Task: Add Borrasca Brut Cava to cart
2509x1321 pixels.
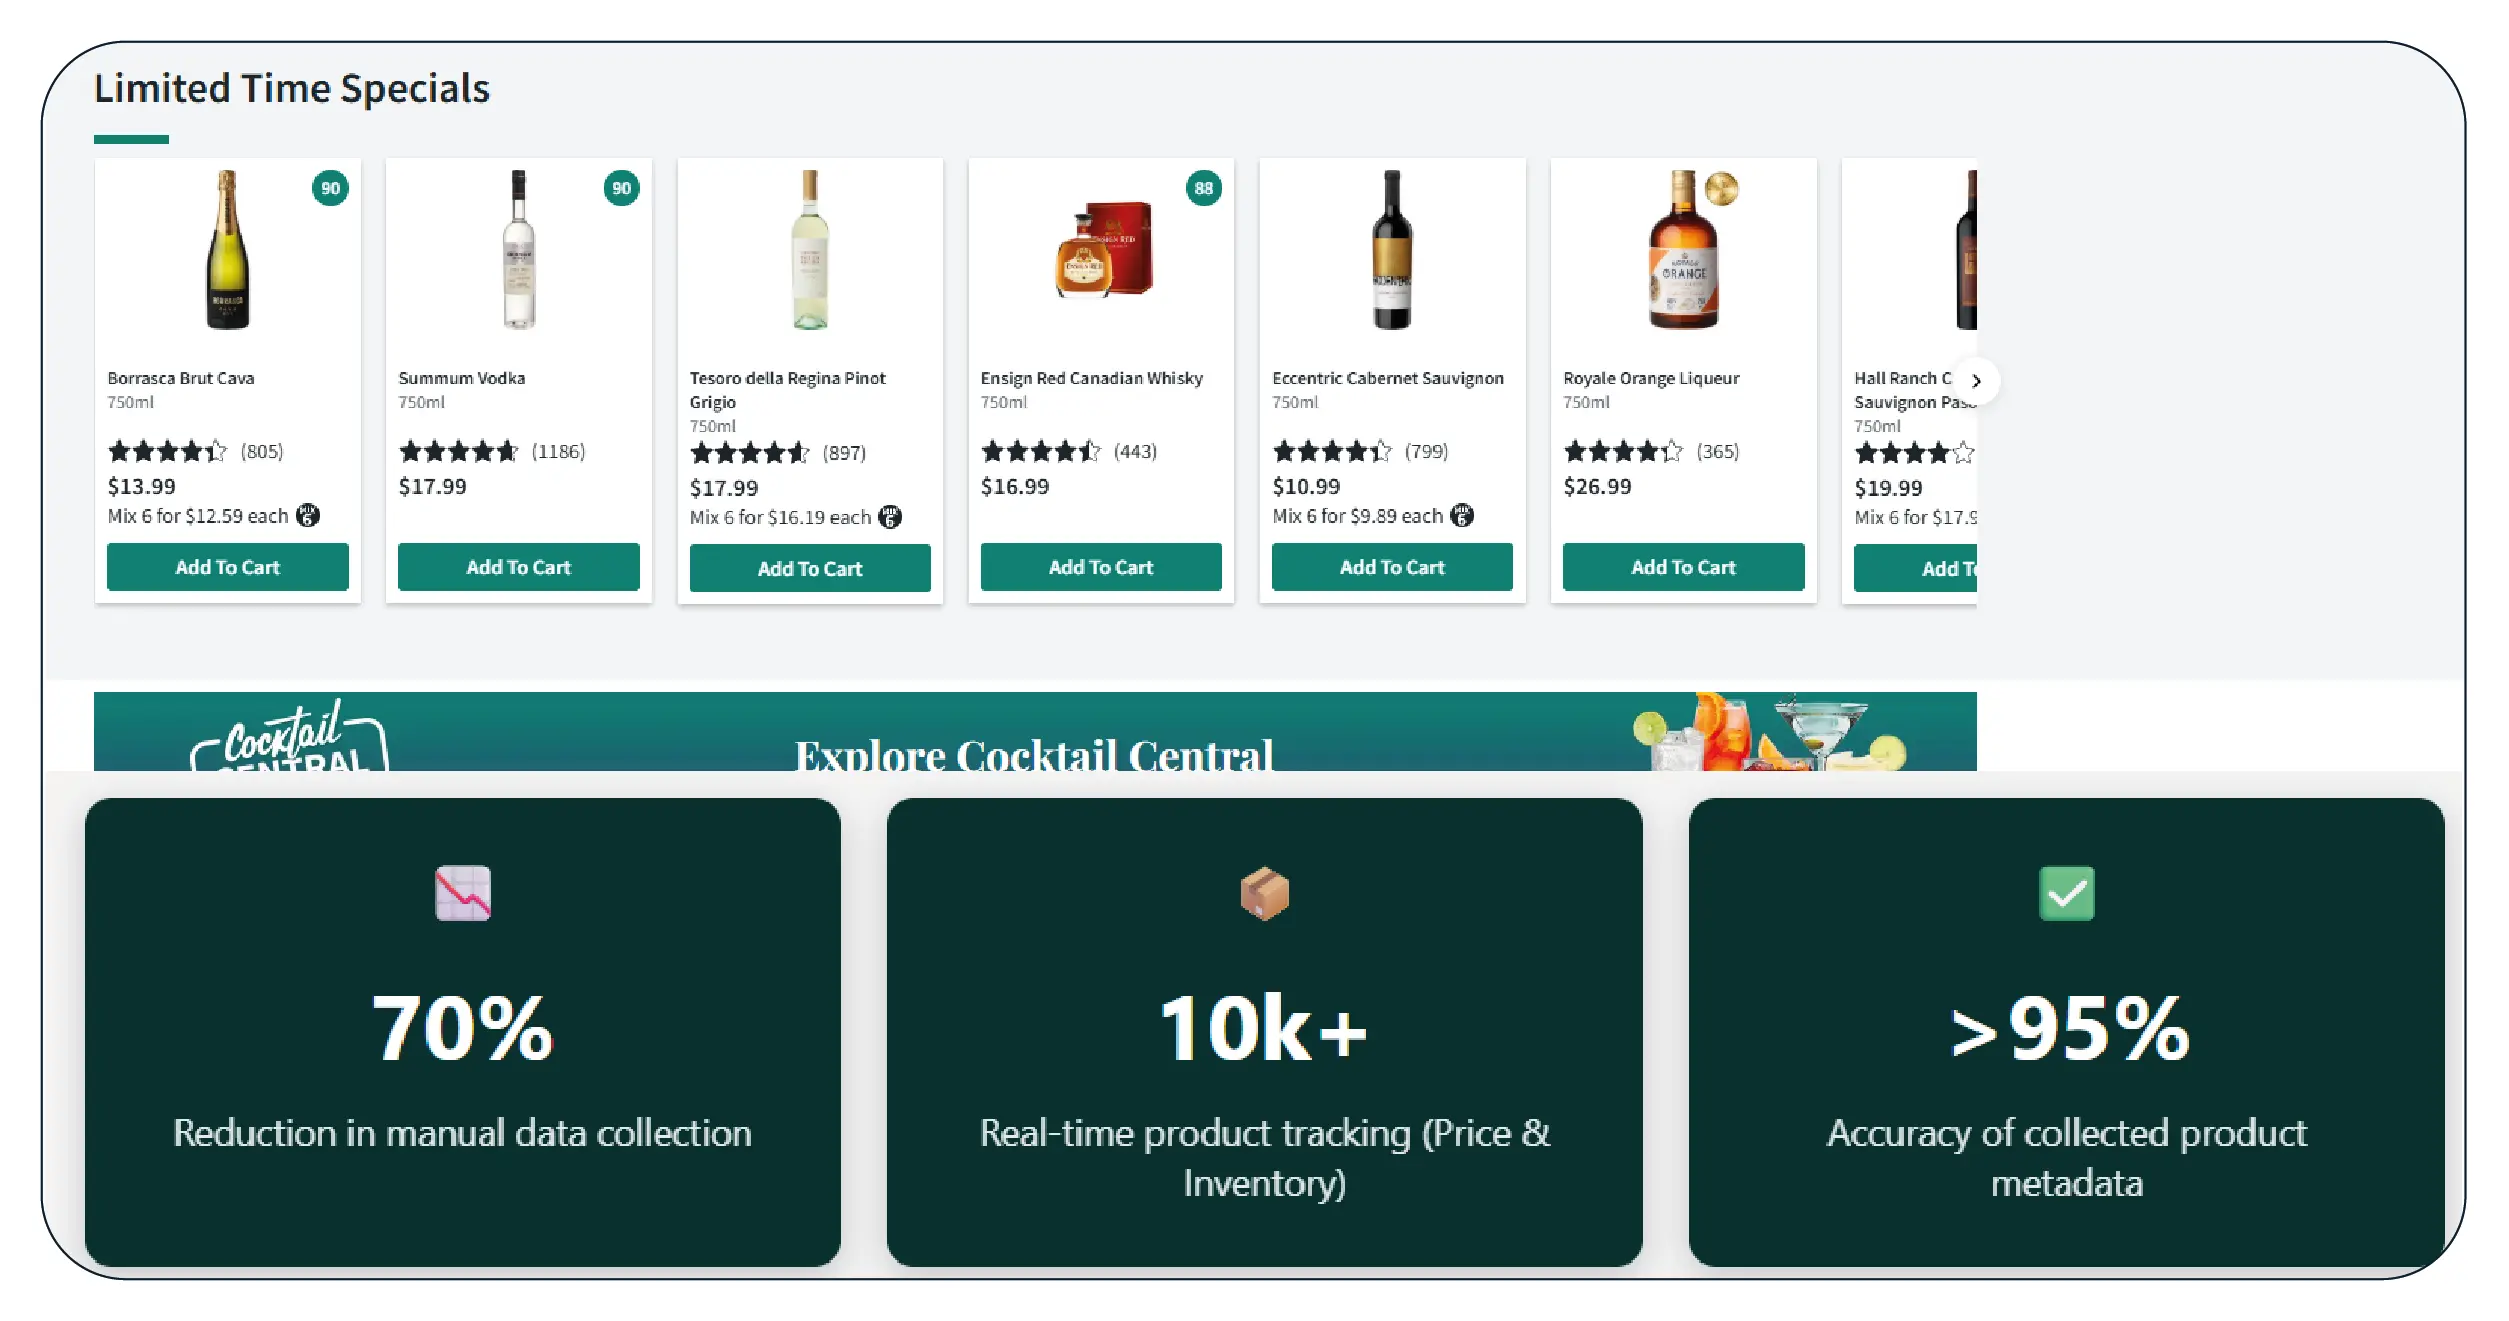Action: pyautogui.click(x=228, y=567)
